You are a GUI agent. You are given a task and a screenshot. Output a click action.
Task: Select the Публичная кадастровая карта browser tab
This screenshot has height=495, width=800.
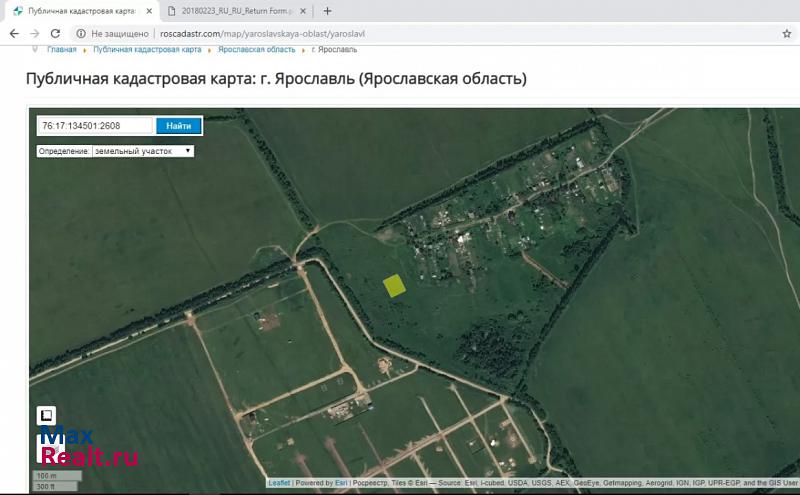coord(75,11)
